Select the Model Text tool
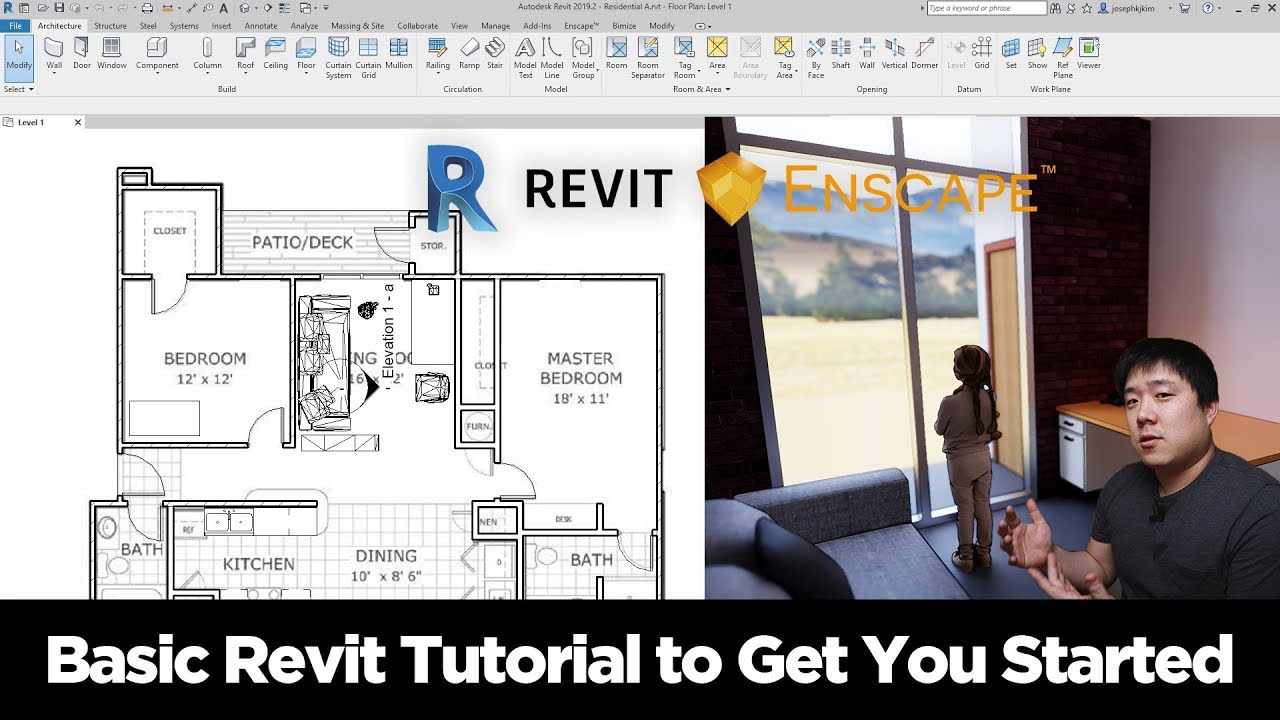Viewport: 1280px width, 720px height. (525, 58)
